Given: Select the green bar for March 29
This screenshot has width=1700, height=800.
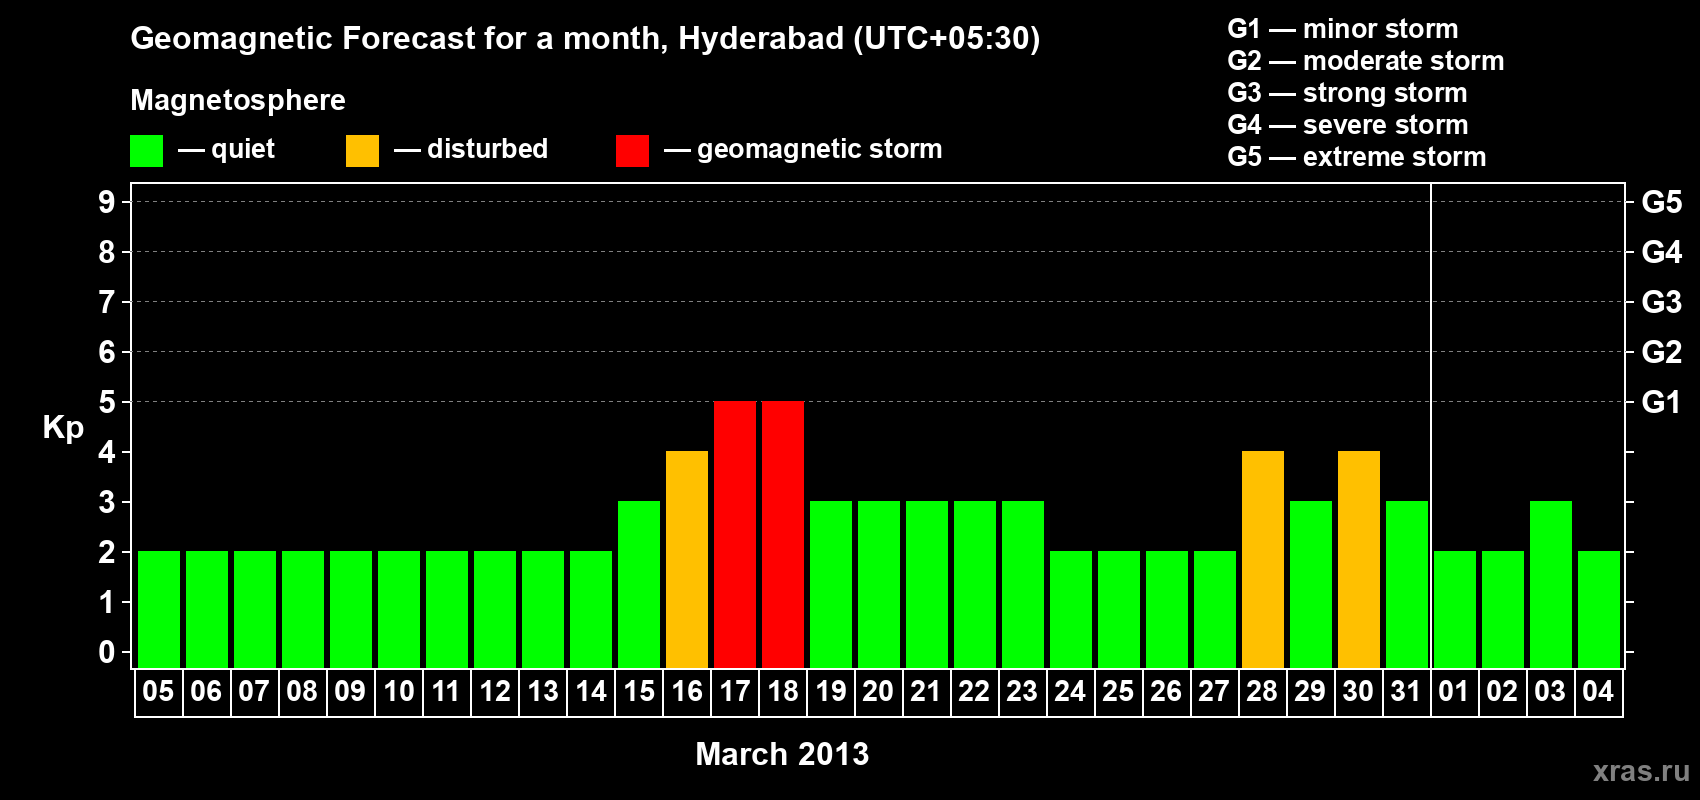Looking at the screenshot, I should pyautogui.click(x=1311, y=584).
